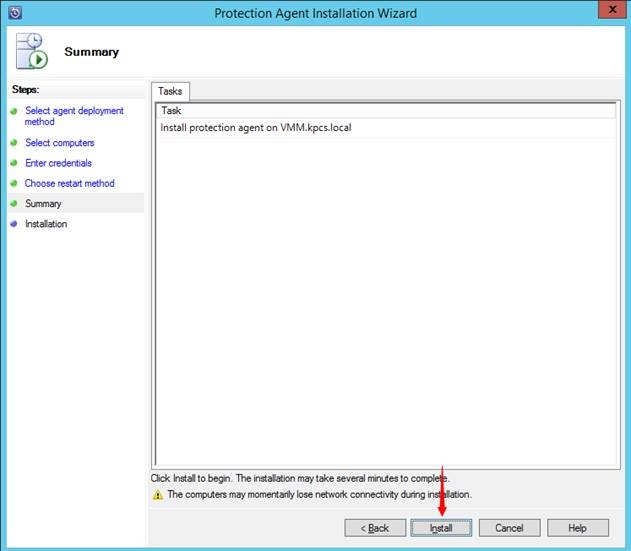Select the VMM.kpcs.local install task row
Screen dimensions: 631x551
point(255,128)
